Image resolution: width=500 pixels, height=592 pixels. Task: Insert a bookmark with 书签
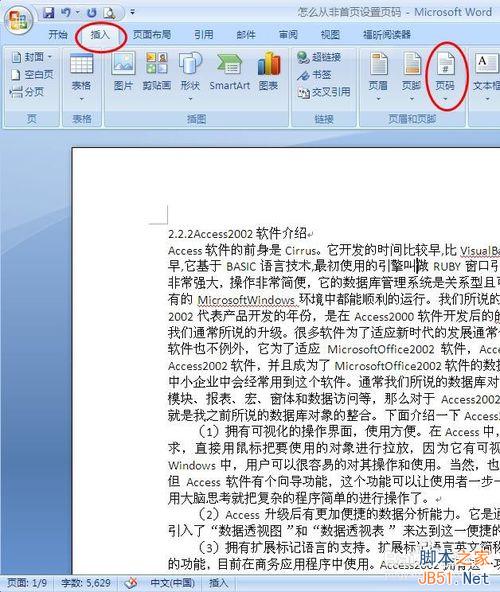[314, 75]
